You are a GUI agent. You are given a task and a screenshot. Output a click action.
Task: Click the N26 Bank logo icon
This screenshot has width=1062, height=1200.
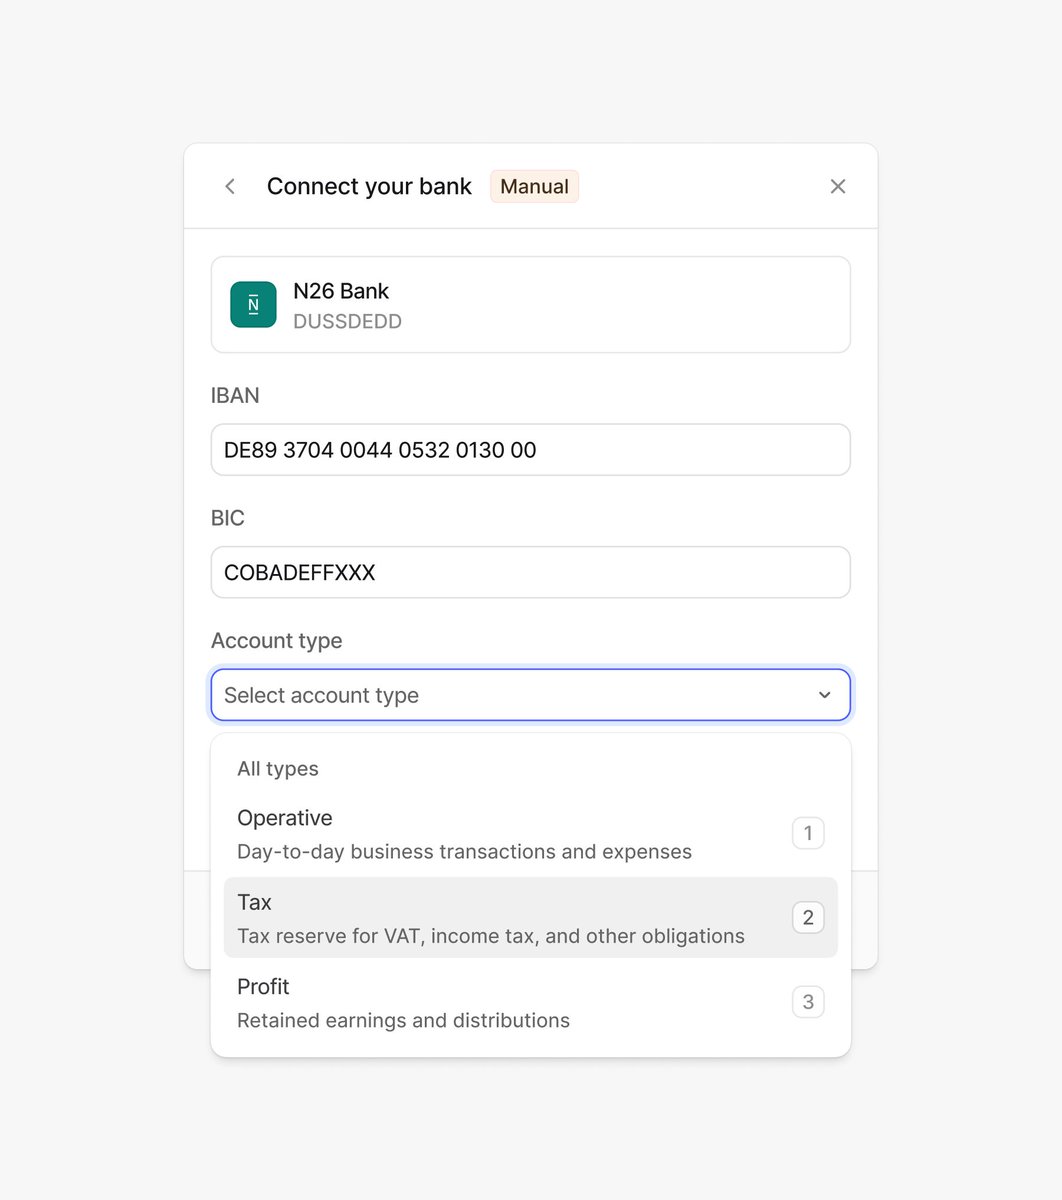point(253,305)
